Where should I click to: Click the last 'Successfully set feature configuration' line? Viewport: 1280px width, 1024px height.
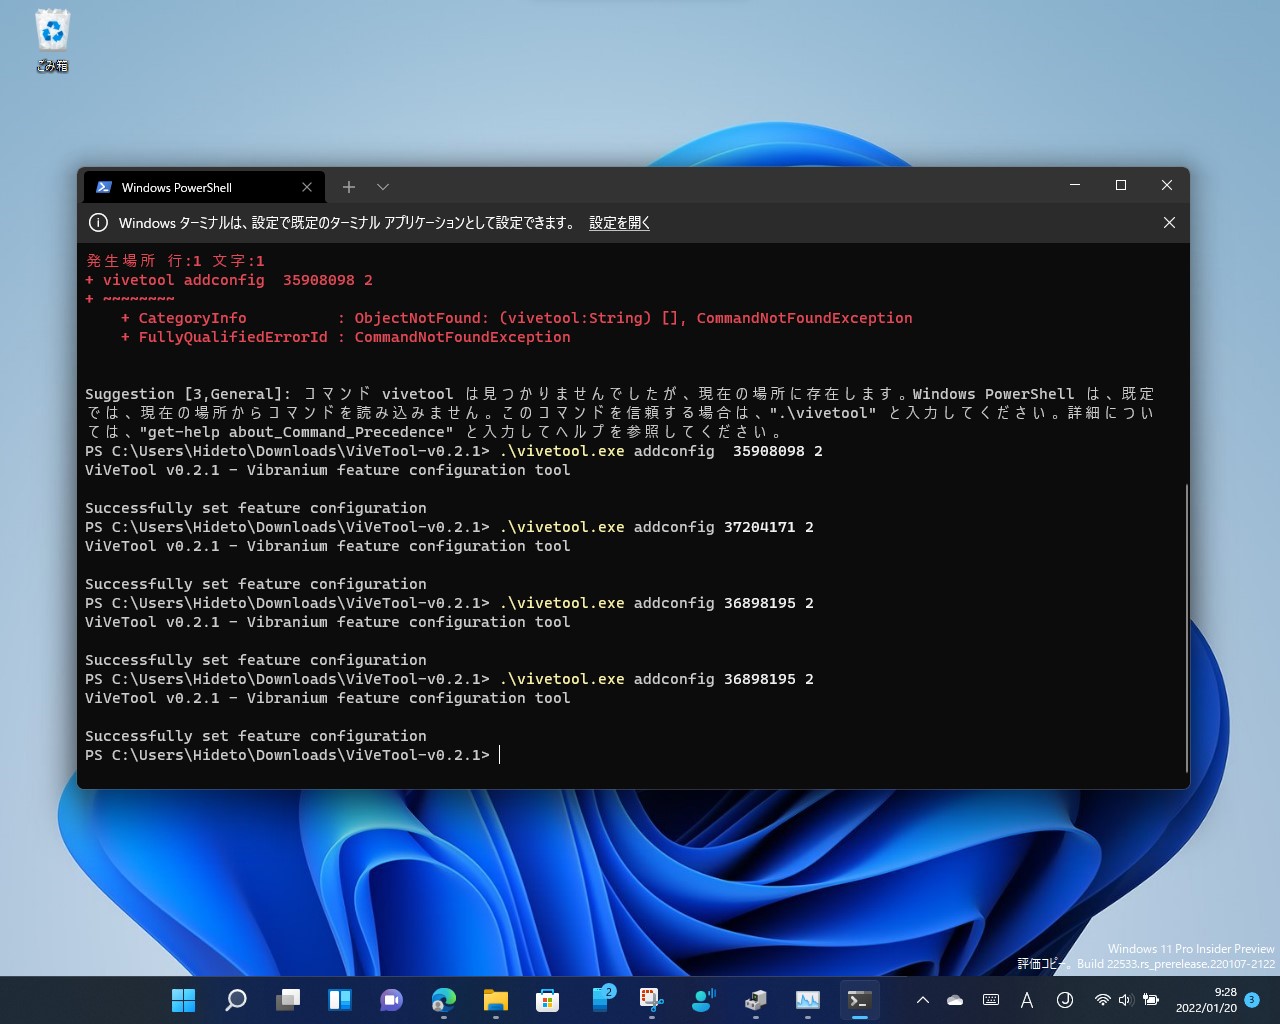[x=256, y=736]
